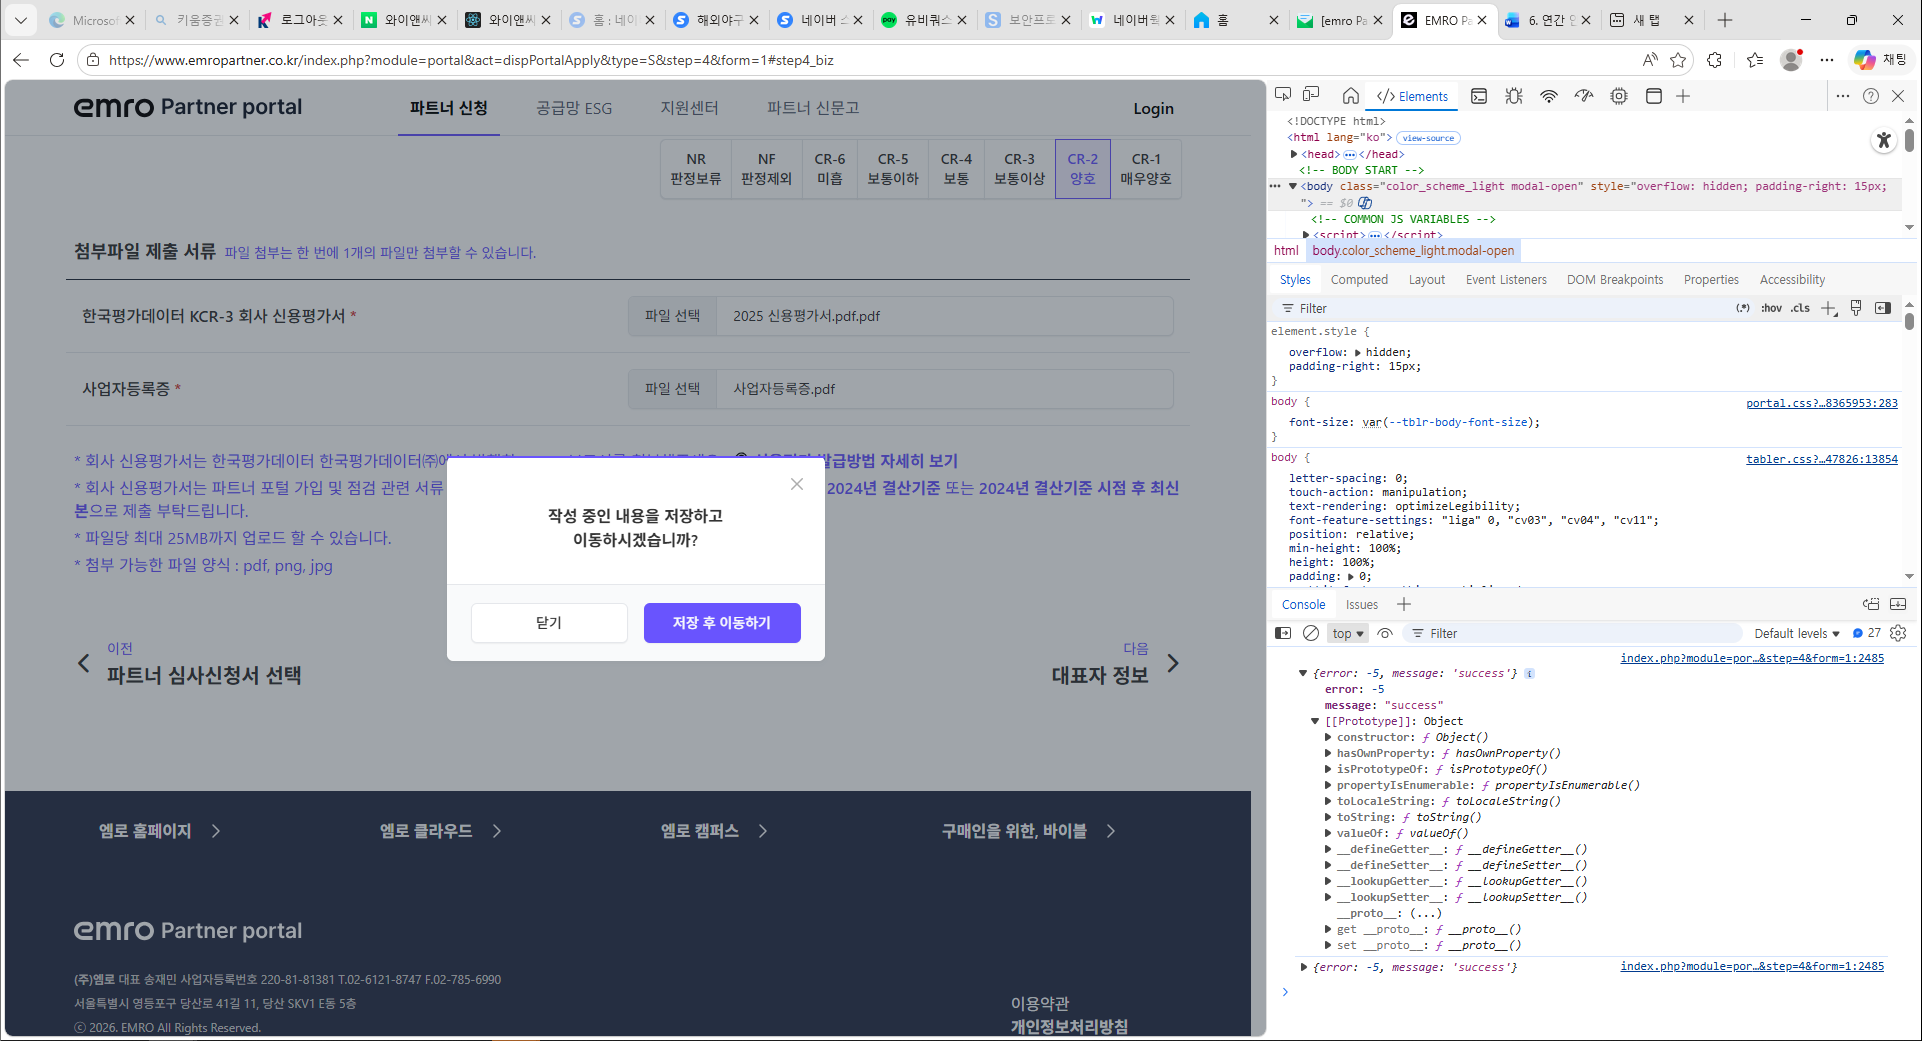
Task: Click the 저장 후 이동하기 button
Action: (x=722, y=623)
